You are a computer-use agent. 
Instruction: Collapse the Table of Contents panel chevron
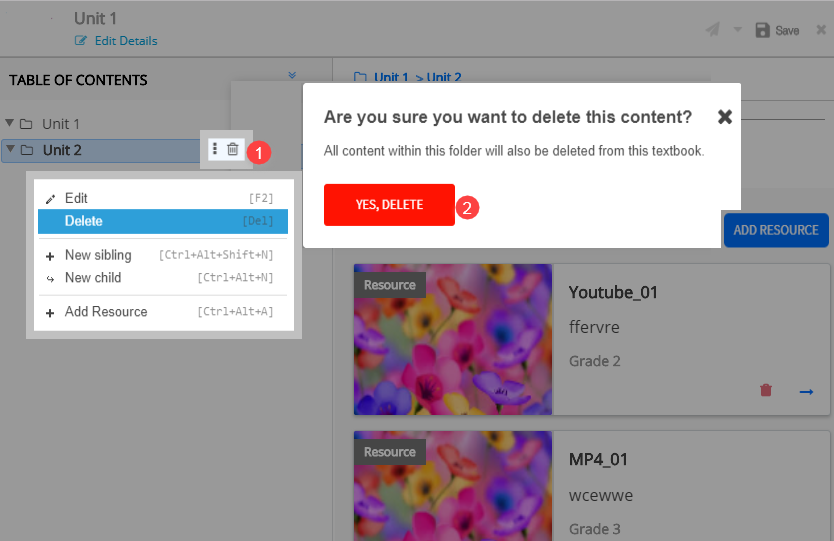(x=292, y=76)
